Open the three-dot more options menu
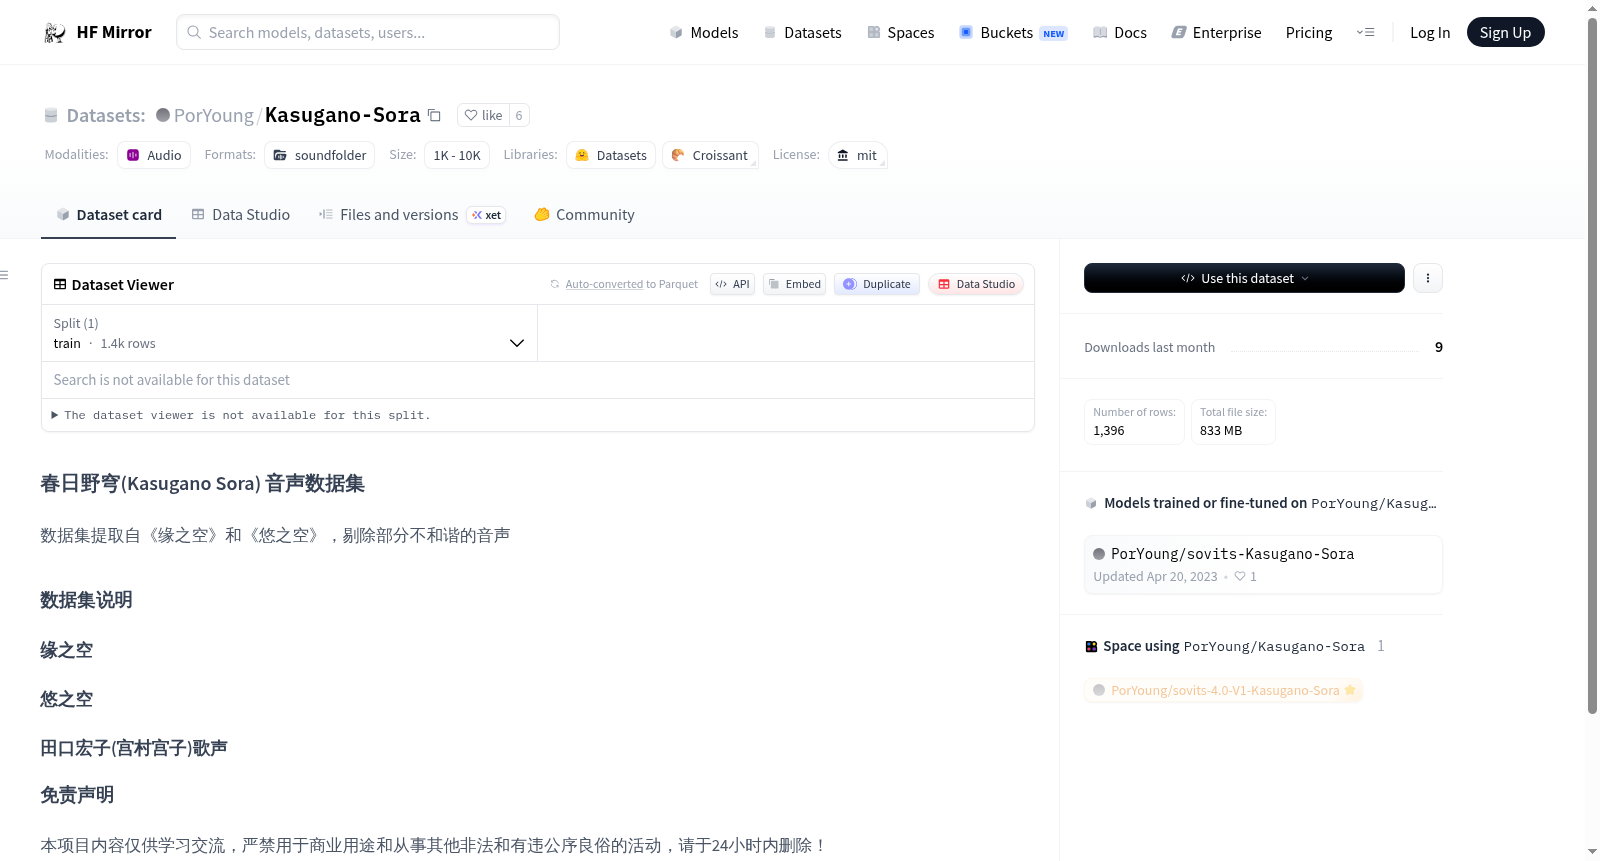The width and height of the screenshot is (1600, 861). point(1428,278)
